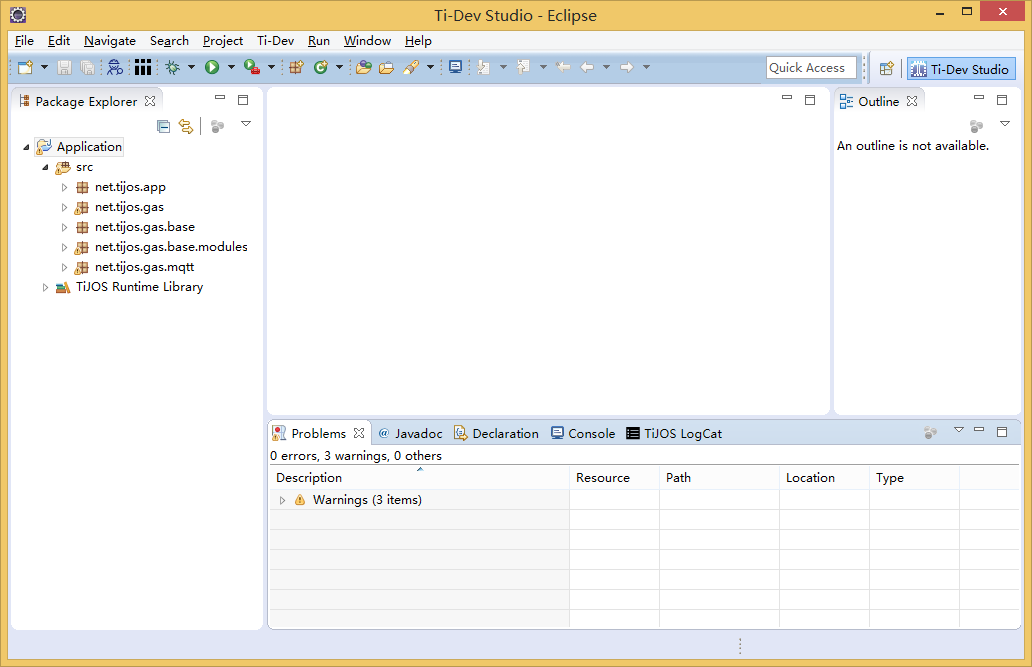Click Focus on Active Task in Package Explorer

(x=217, y=126)
